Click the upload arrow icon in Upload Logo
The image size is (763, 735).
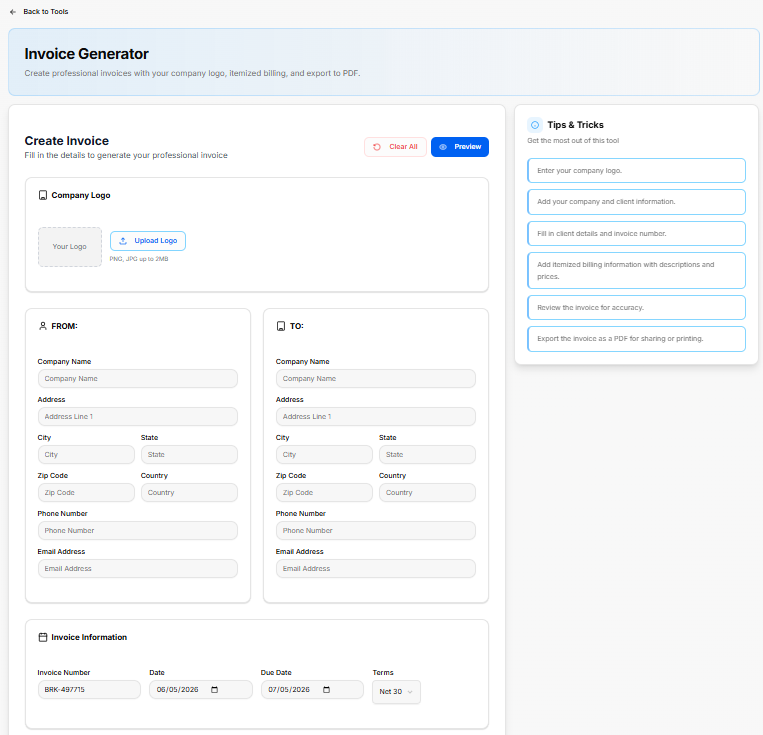123,241
